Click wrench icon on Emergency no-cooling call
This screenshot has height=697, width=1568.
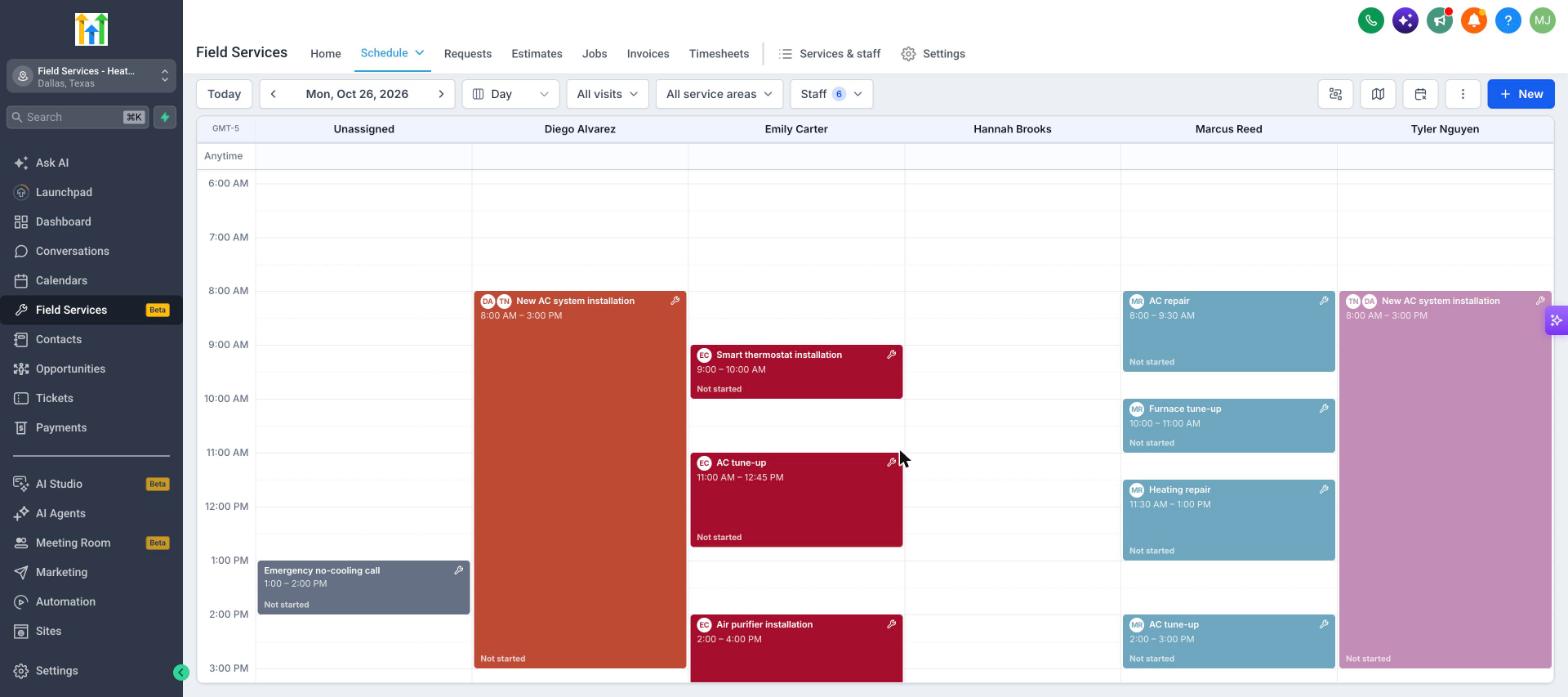[x=459, y=571]
